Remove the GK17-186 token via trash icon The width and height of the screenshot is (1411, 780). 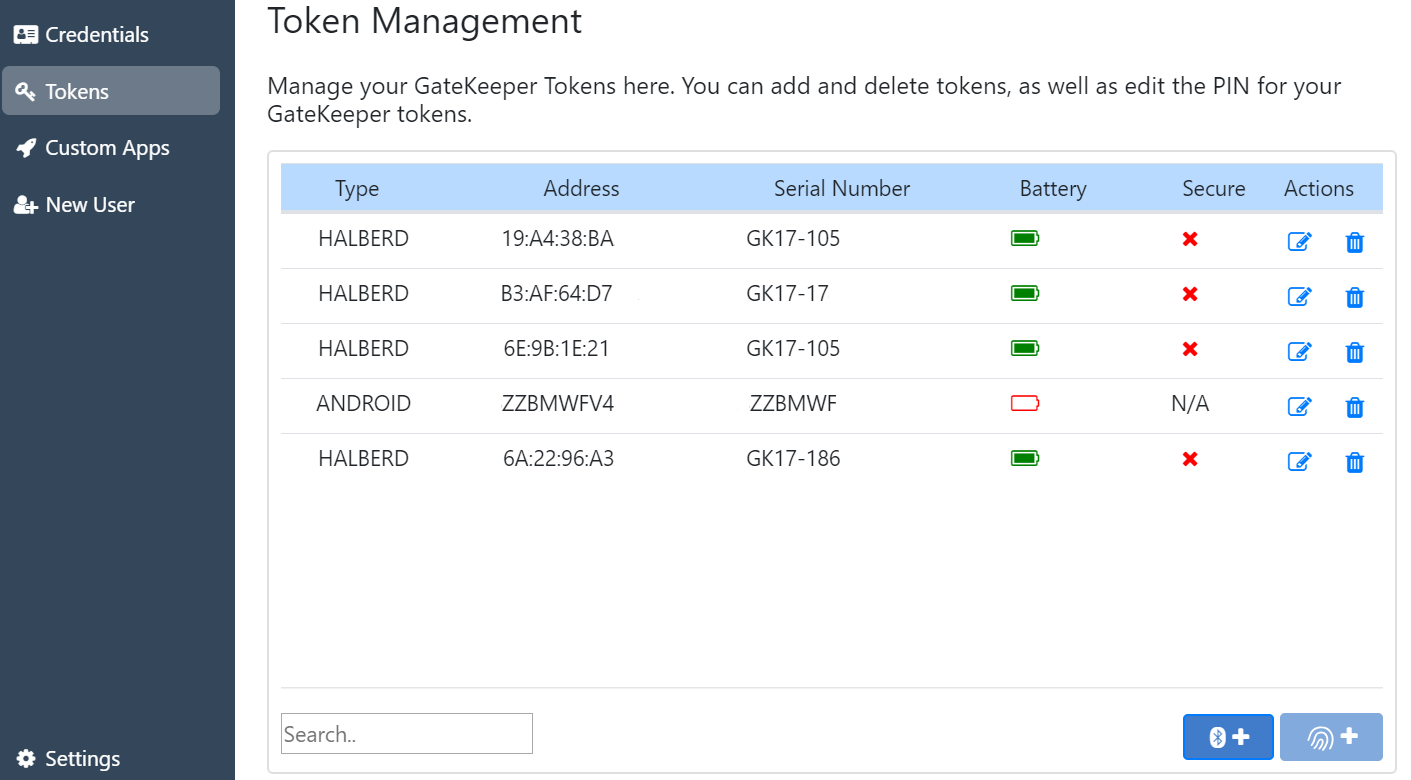1354,462
